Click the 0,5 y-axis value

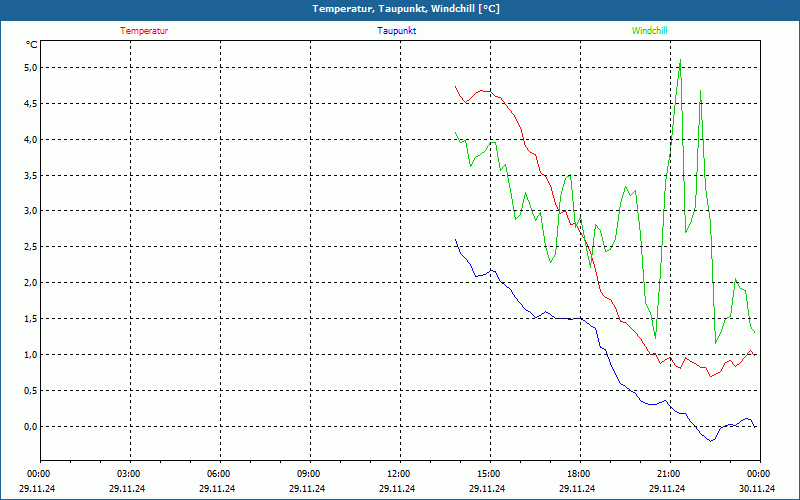coord(31,391)
